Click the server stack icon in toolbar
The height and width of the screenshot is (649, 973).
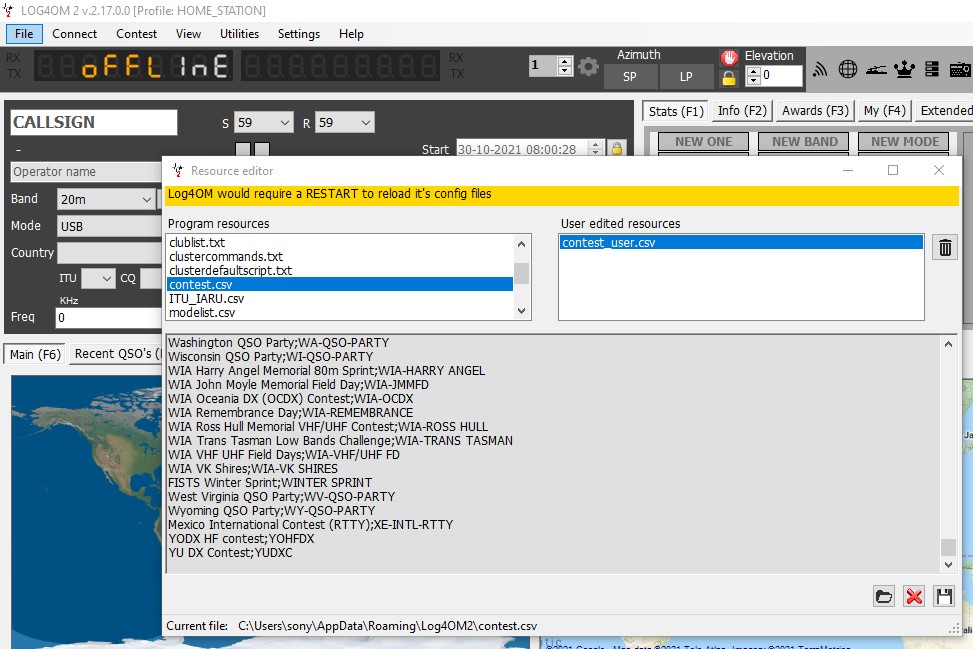point(931,69)
